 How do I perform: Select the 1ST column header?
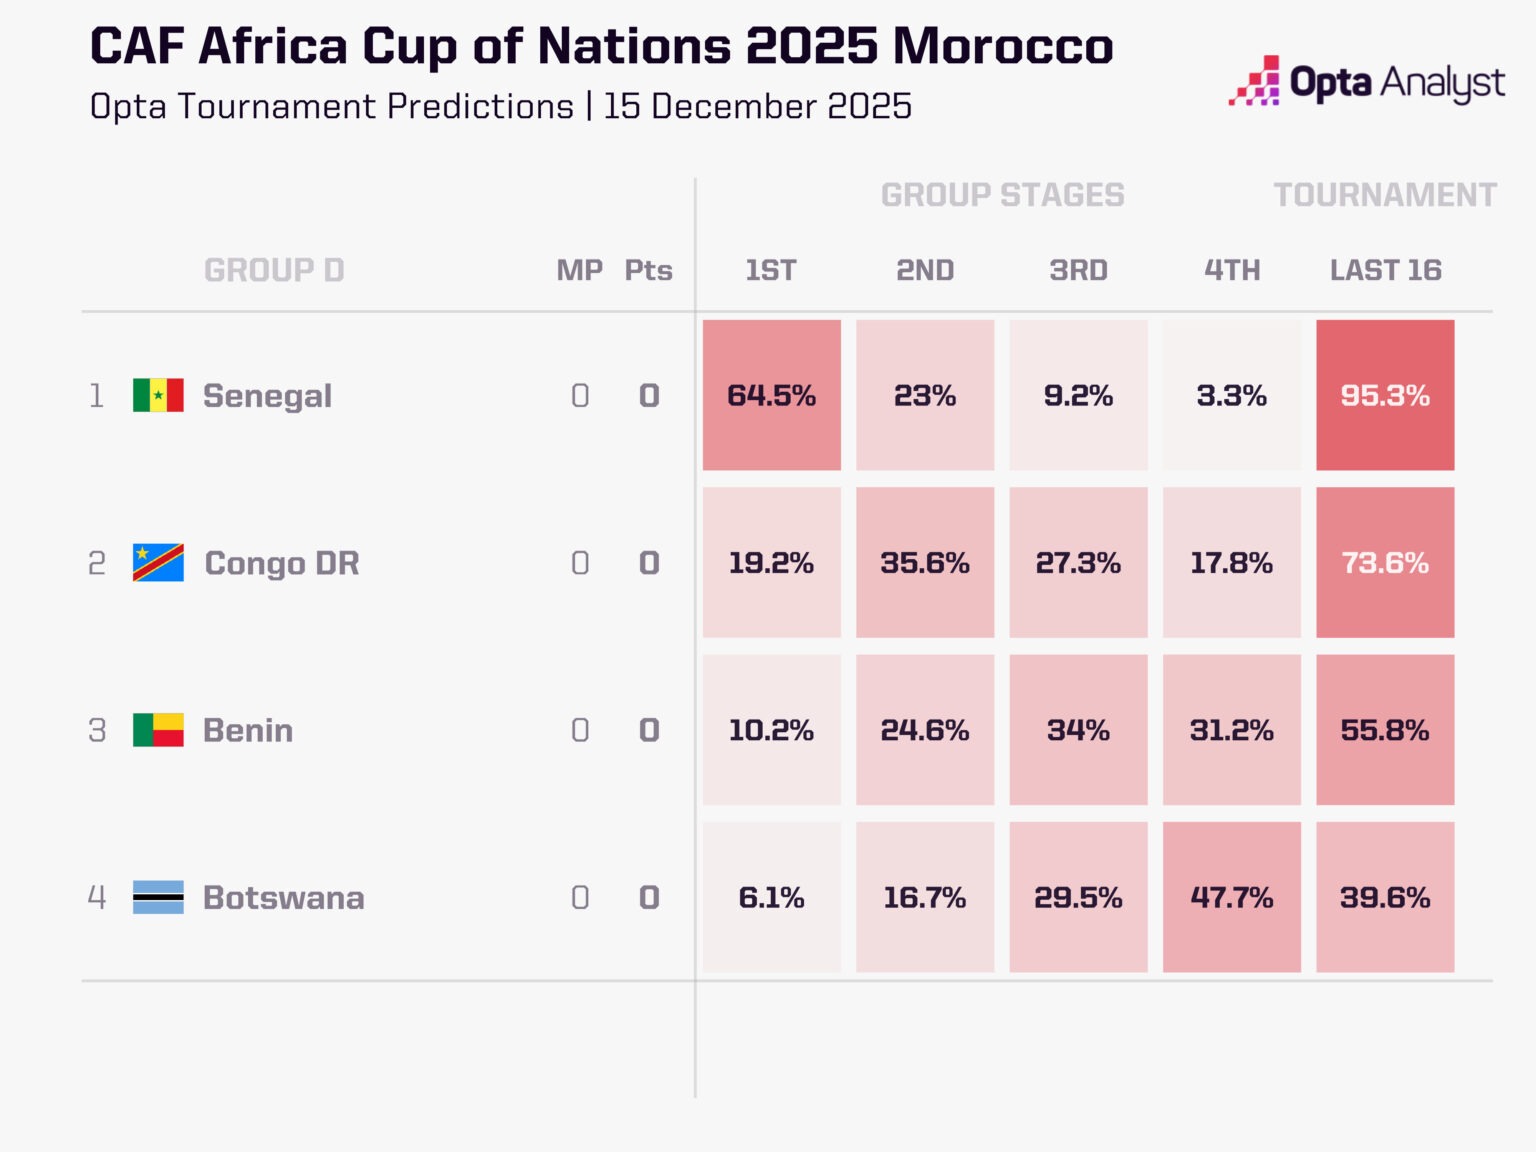coord(771,270)
